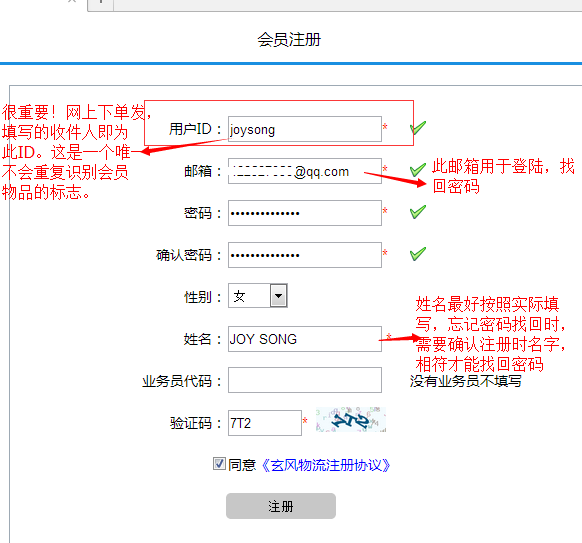Screen dimensions: 582x543
Task: Toggle the 同意 agreement checkbox
Action: click(x=219, y=464)
